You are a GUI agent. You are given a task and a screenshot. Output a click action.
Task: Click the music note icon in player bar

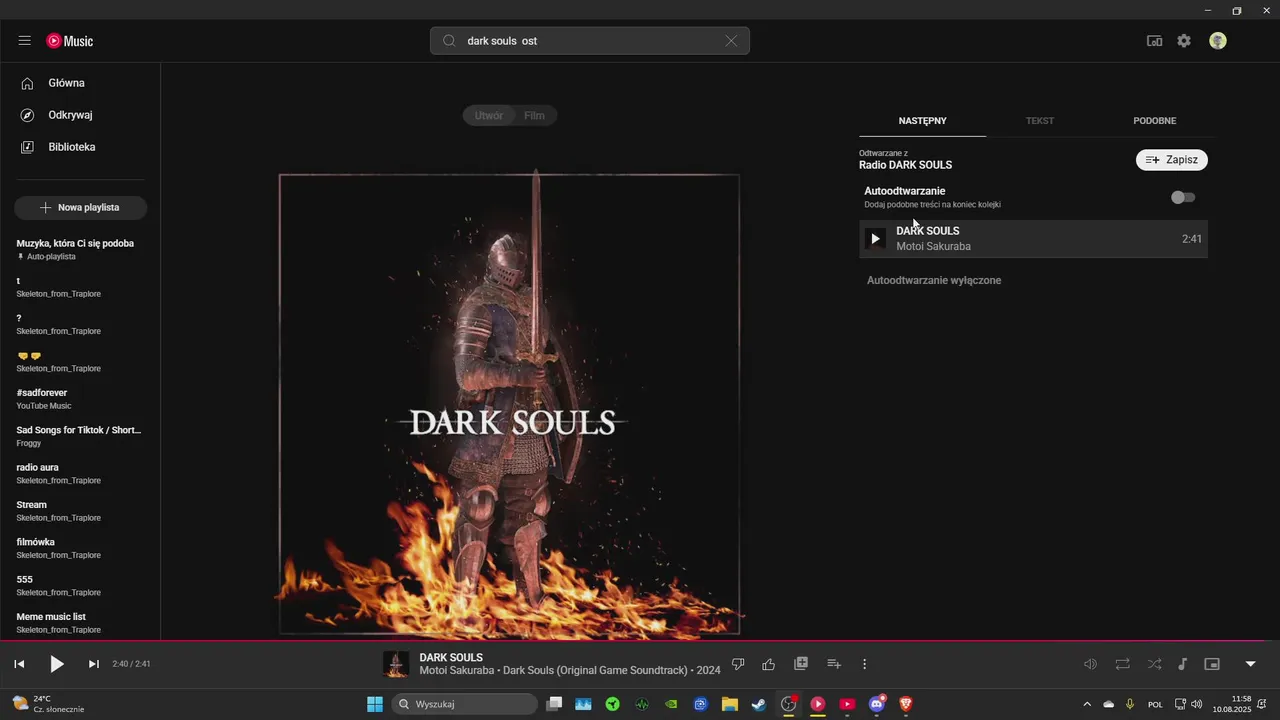coord(1182,664)
